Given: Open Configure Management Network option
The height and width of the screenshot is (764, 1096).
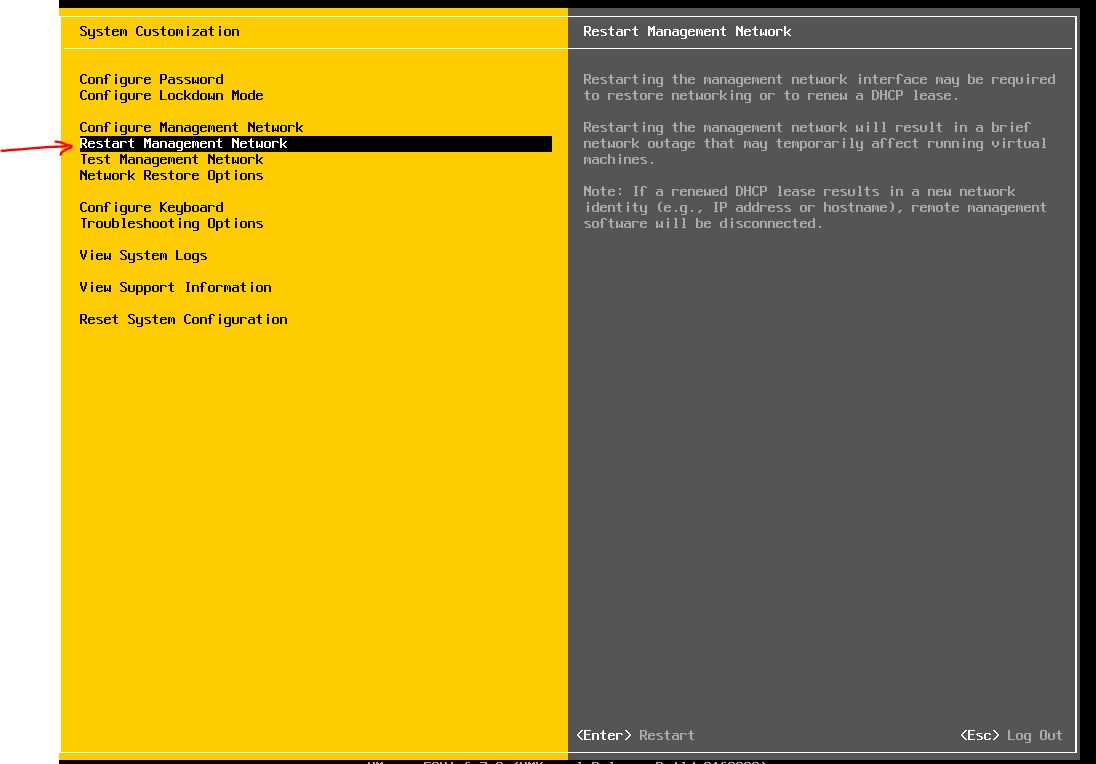Looking at the screenshot, I should coord(191,127).
